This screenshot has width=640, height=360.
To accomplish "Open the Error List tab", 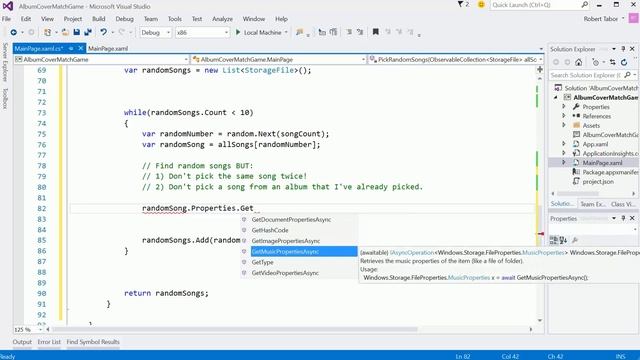I will pos(49,342).
